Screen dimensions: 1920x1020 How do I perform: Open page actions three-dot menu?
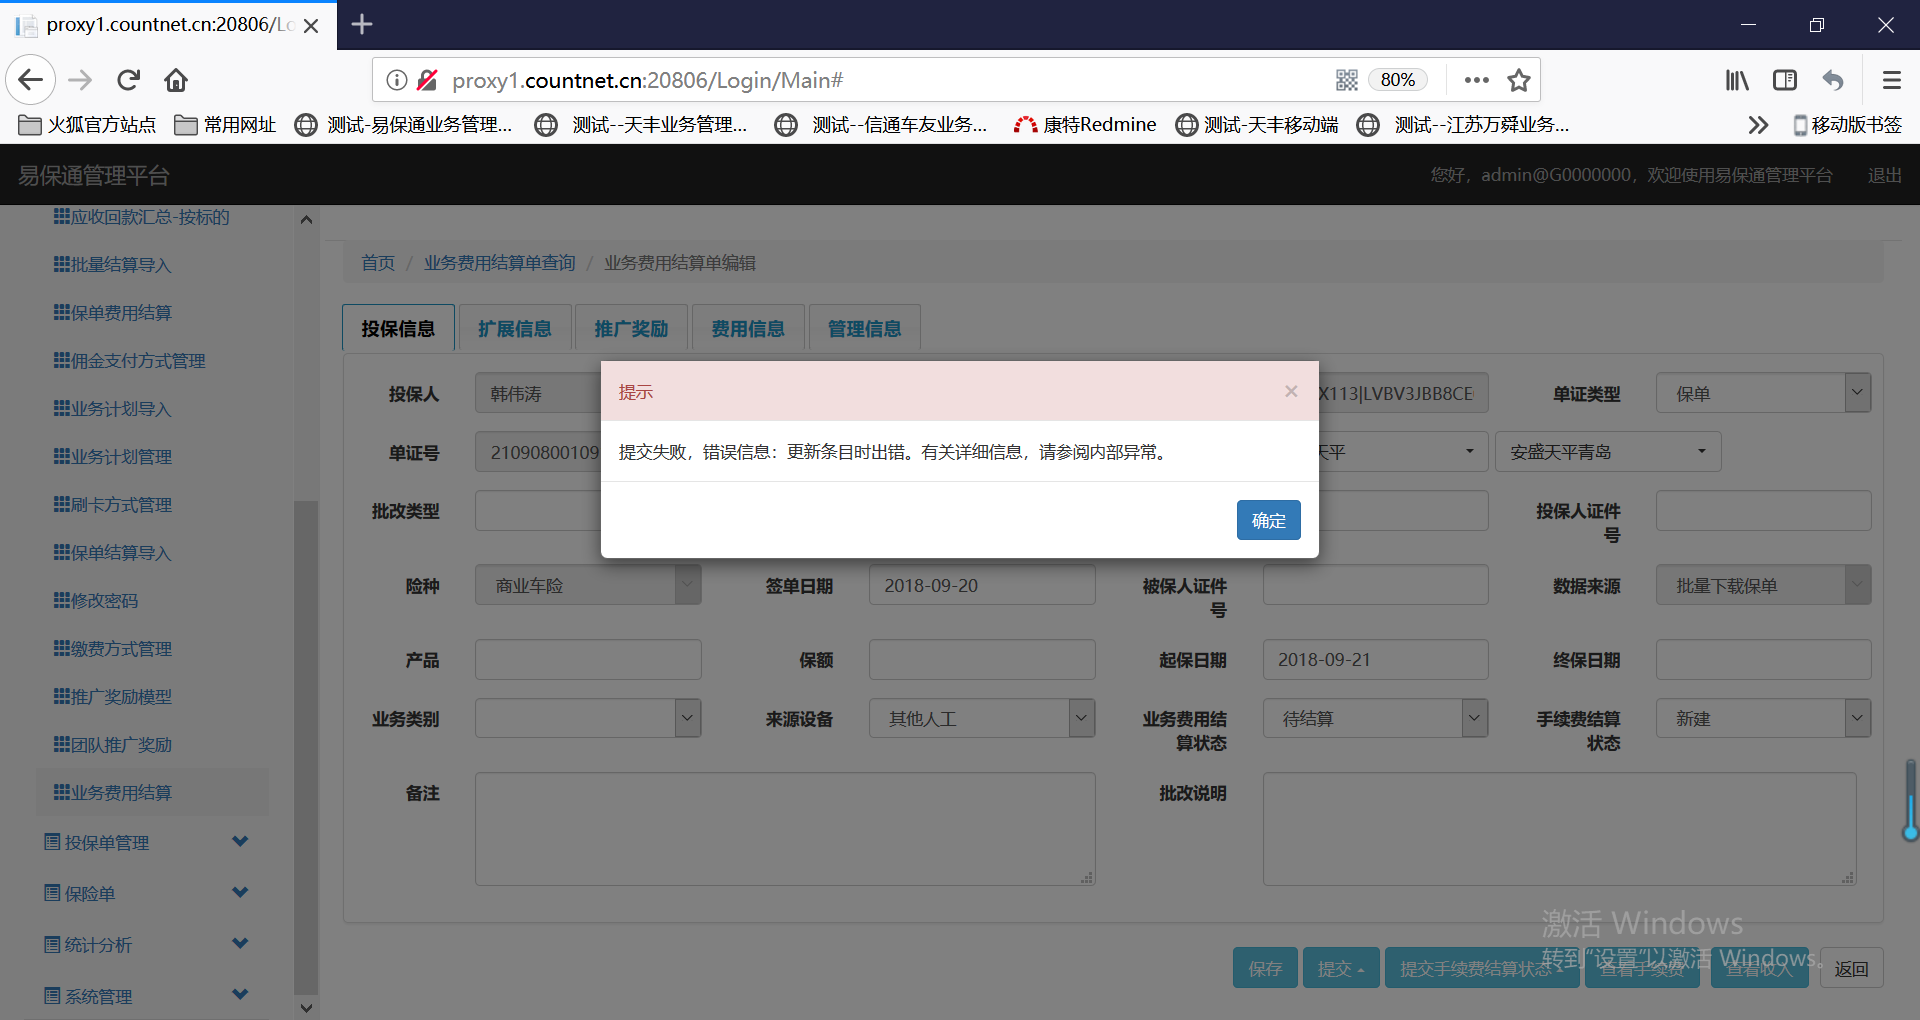[1476, 80]
